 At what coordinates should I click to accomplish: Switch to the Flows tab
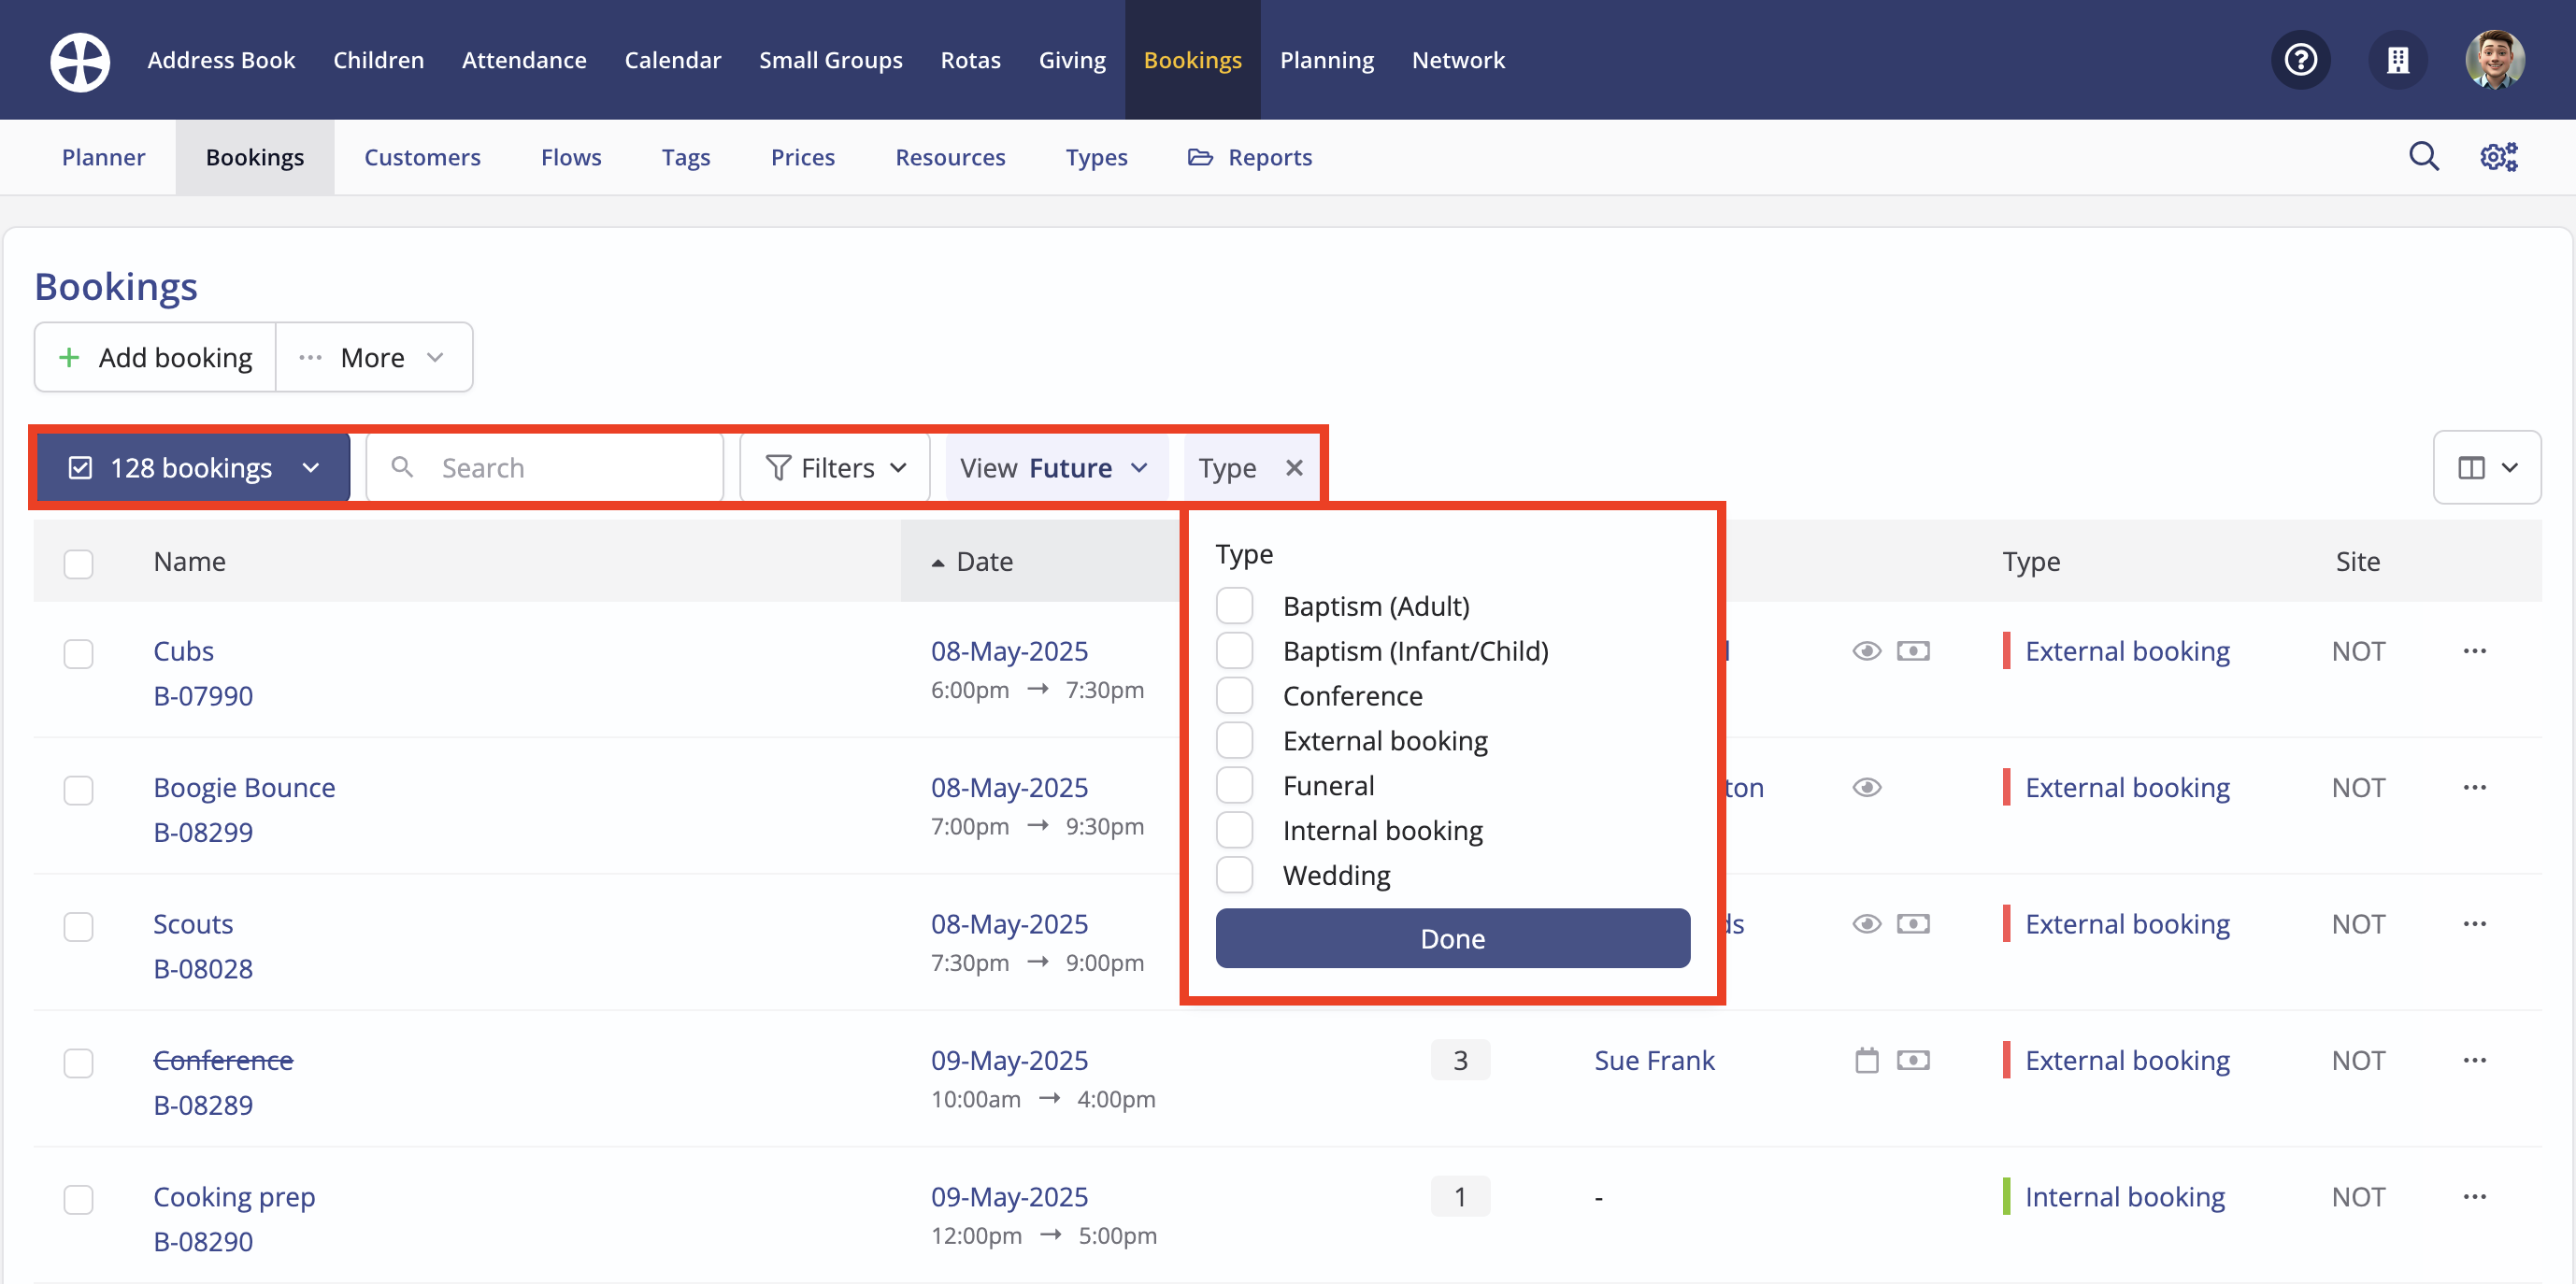(571, 157)
